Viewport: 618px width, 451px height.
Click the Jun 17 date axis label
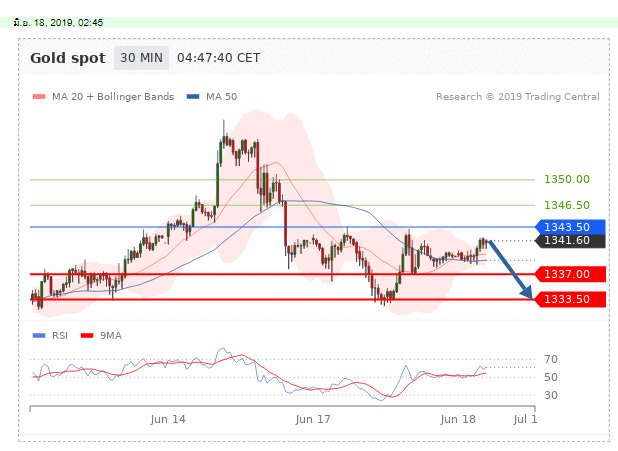tap(313, 419)
